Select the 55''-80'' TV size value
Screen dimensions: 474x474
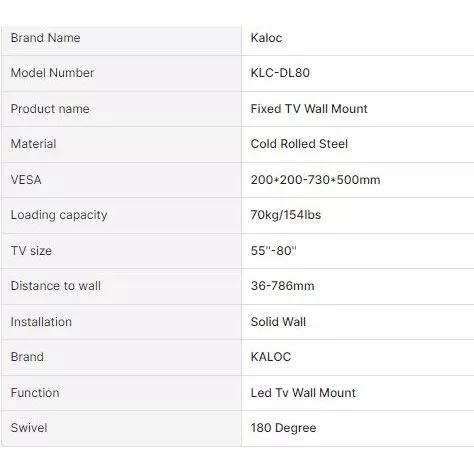pos(273,251)
